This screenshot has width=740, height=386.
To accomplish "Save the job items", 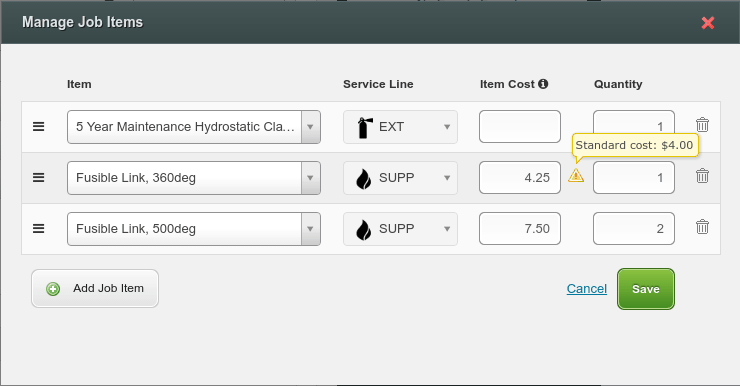I will [646, 289].
